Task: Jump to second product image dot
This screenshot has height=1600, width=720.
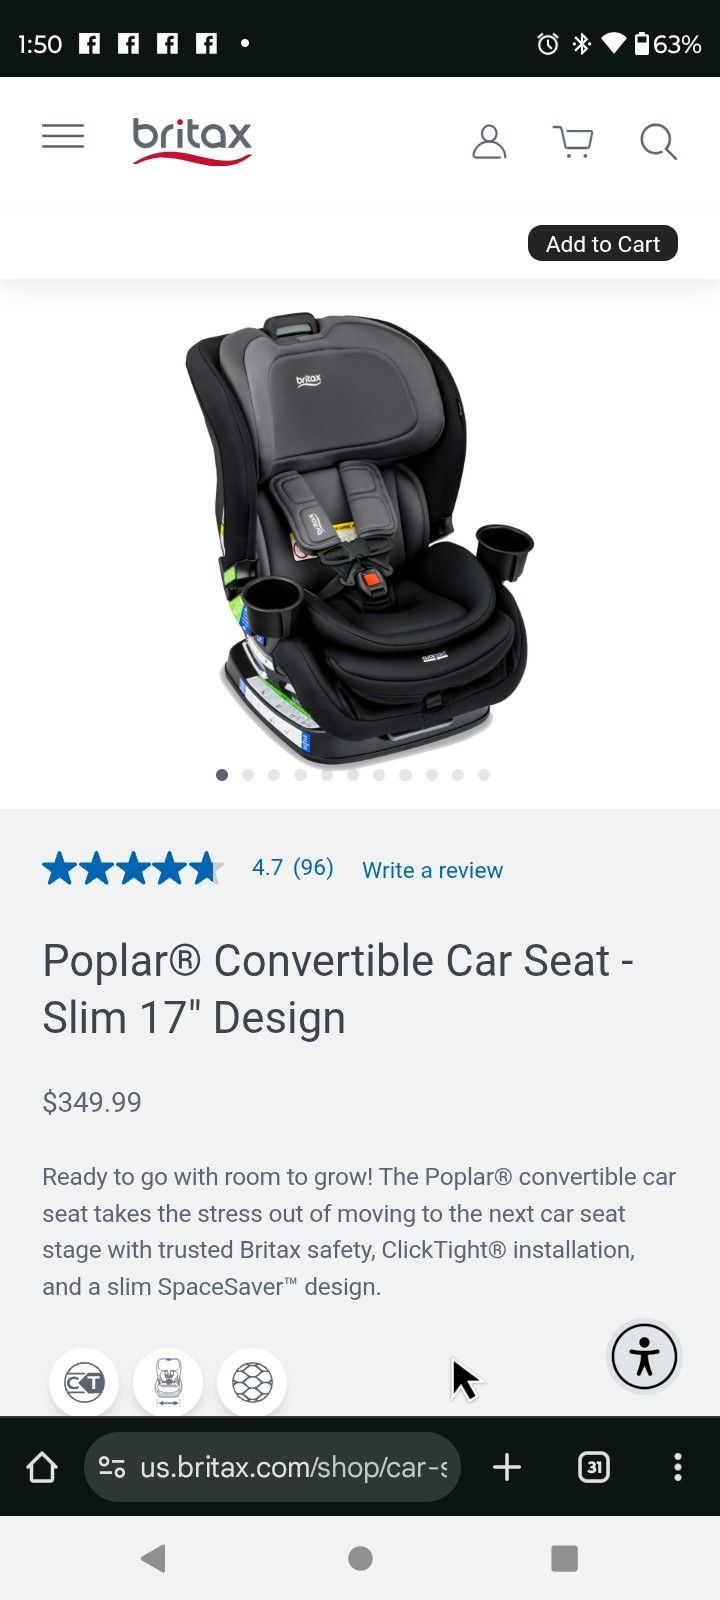Action: pos(248,775)
